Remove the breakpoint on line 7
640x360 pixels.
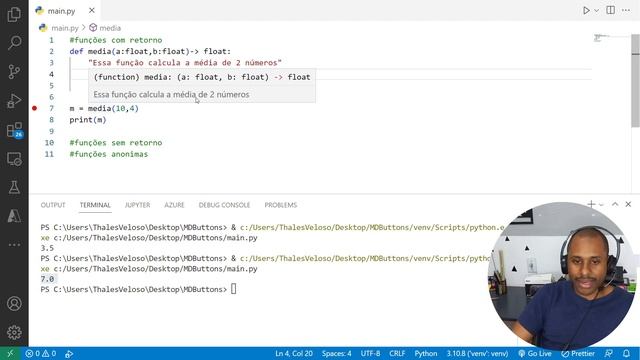[35, 108]
